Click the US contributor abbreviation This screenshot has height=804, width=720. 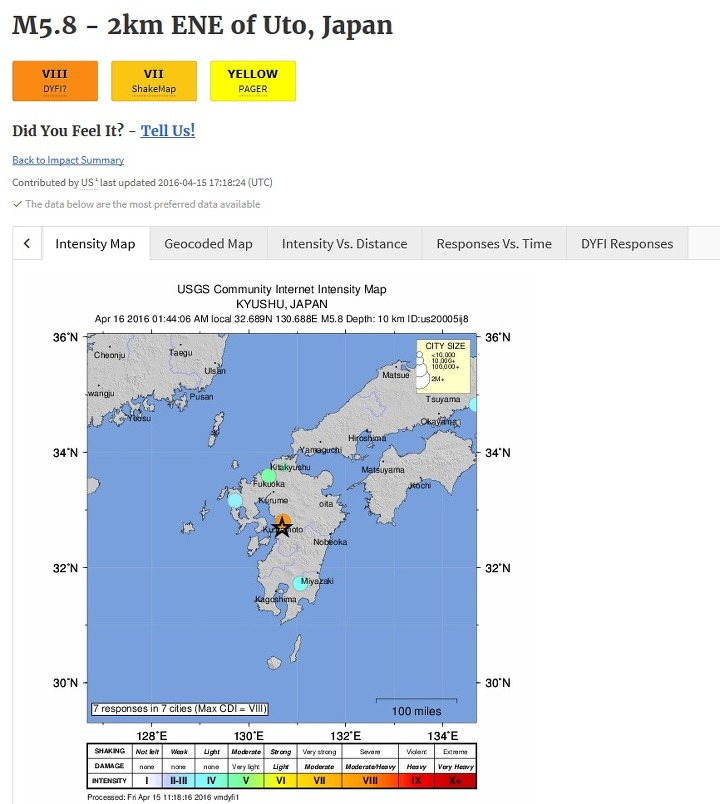coord(88,183)
